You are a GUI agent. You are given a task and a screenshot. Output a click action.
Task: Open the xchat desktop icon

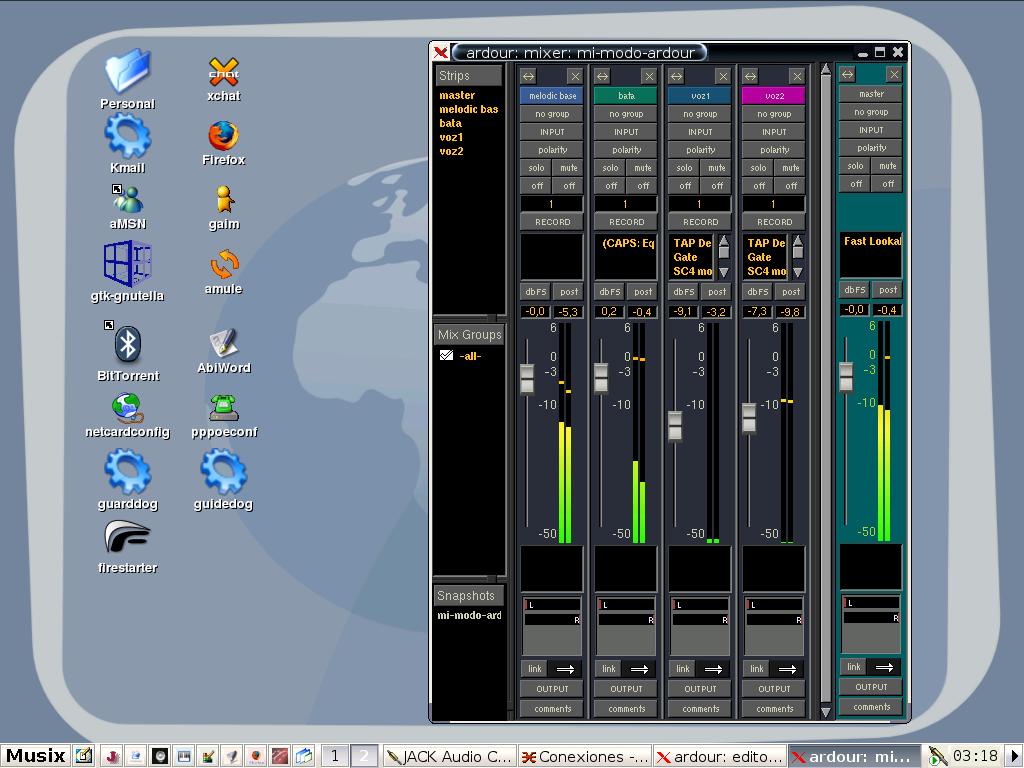tap(223, 74)
